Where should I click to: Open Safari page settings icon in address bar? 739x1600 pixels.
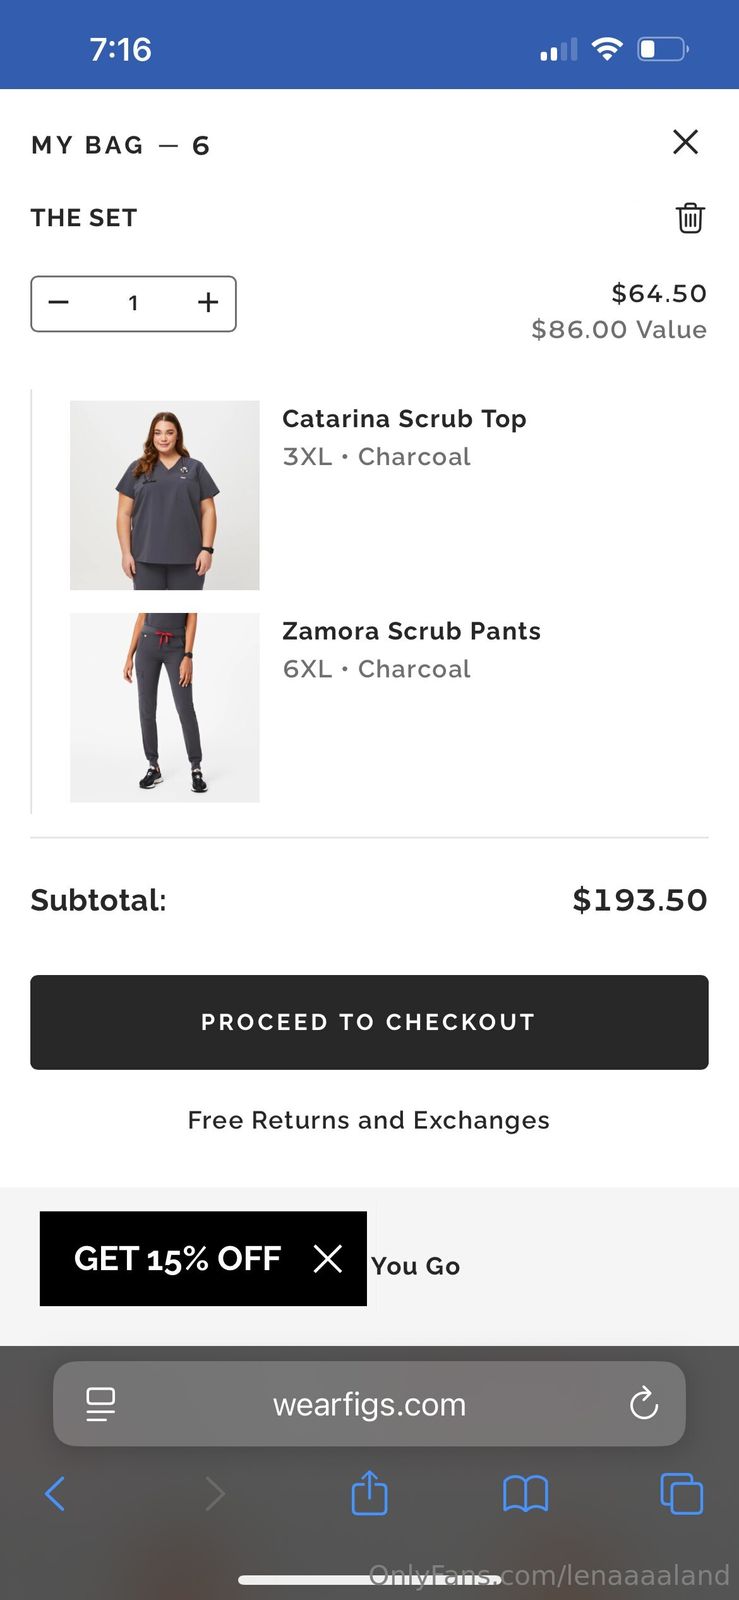[101, 1404]
